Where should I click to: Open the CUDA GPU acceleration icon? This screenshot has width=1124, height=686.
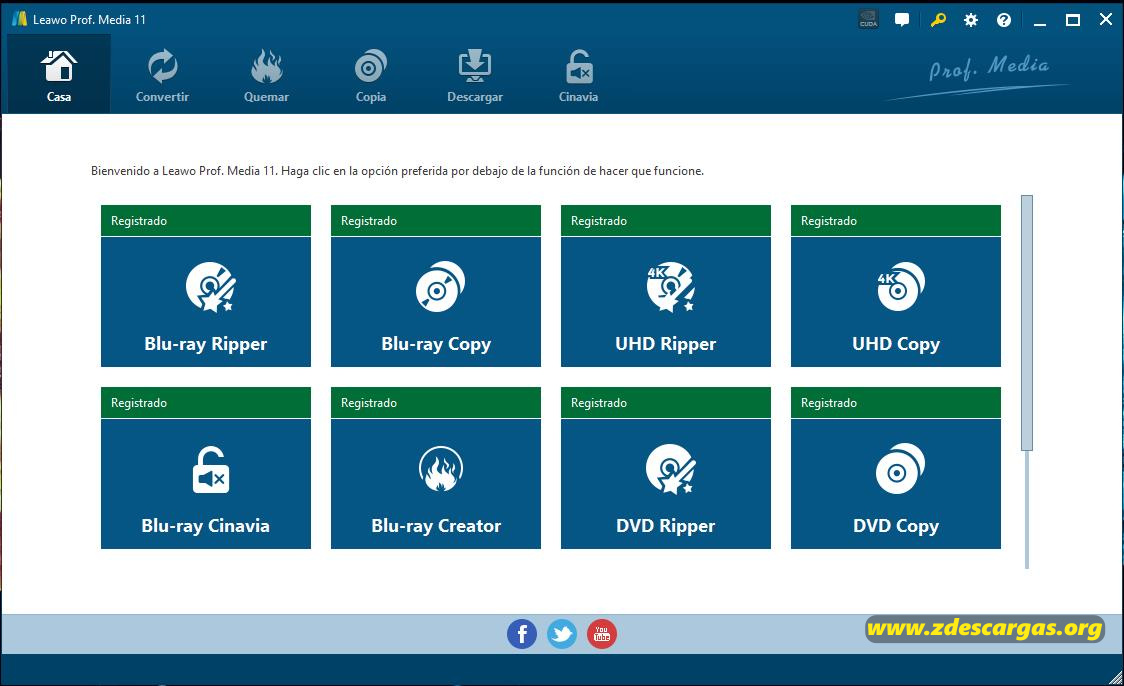coord(868,20)
